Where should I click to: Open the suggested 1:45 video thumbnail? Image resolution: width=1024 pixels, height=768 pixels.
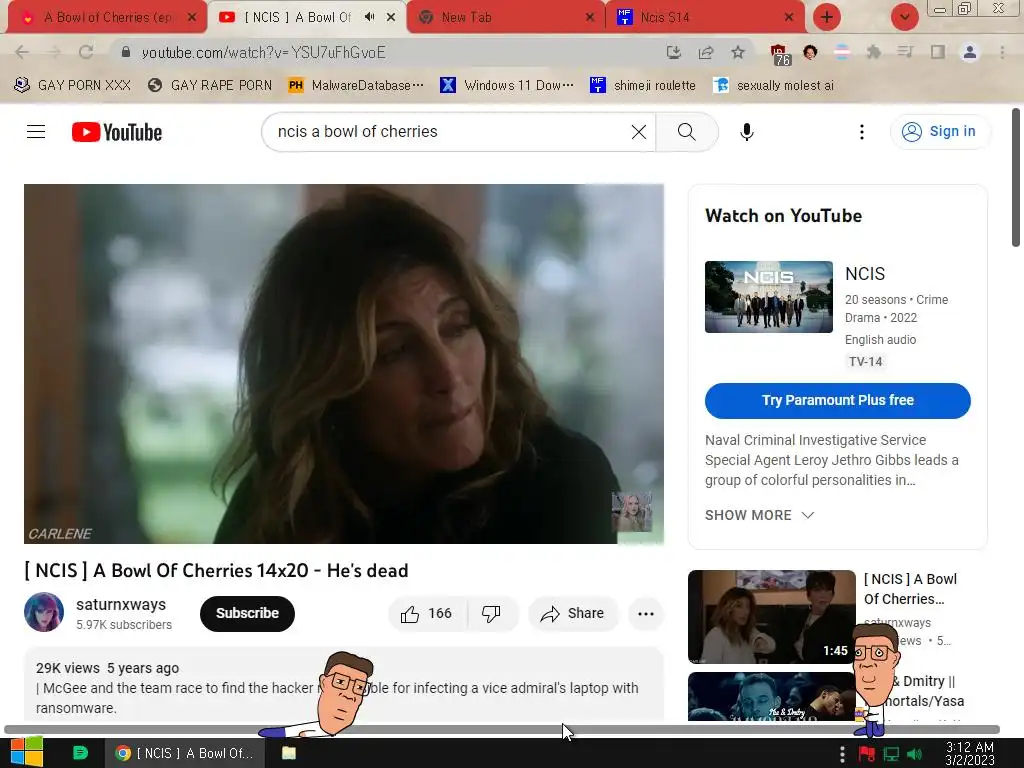tap(771, 617)
